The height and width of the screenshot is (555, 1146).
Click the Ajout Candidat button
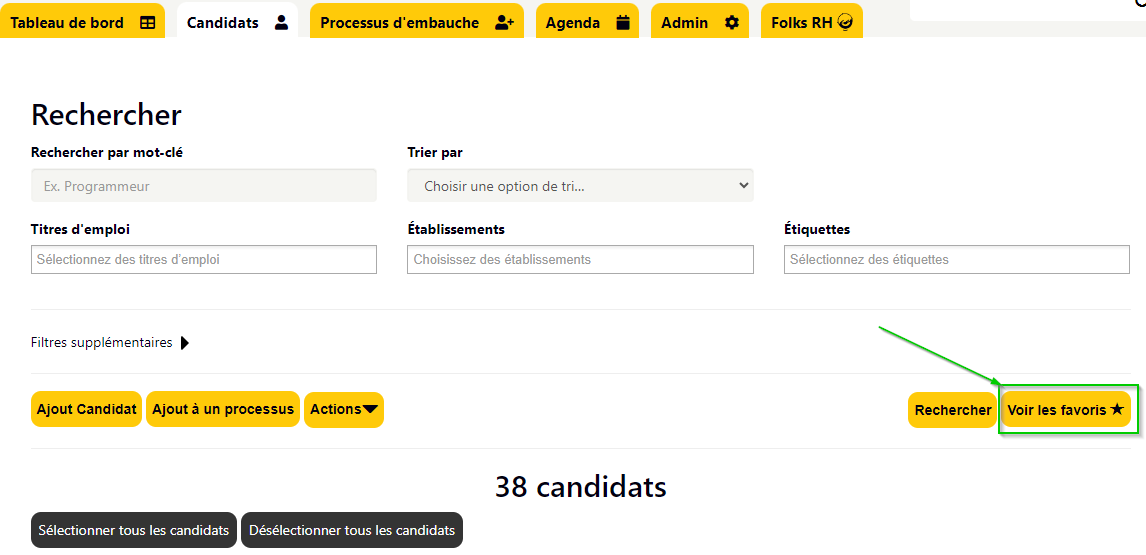[x=86, y=409]
